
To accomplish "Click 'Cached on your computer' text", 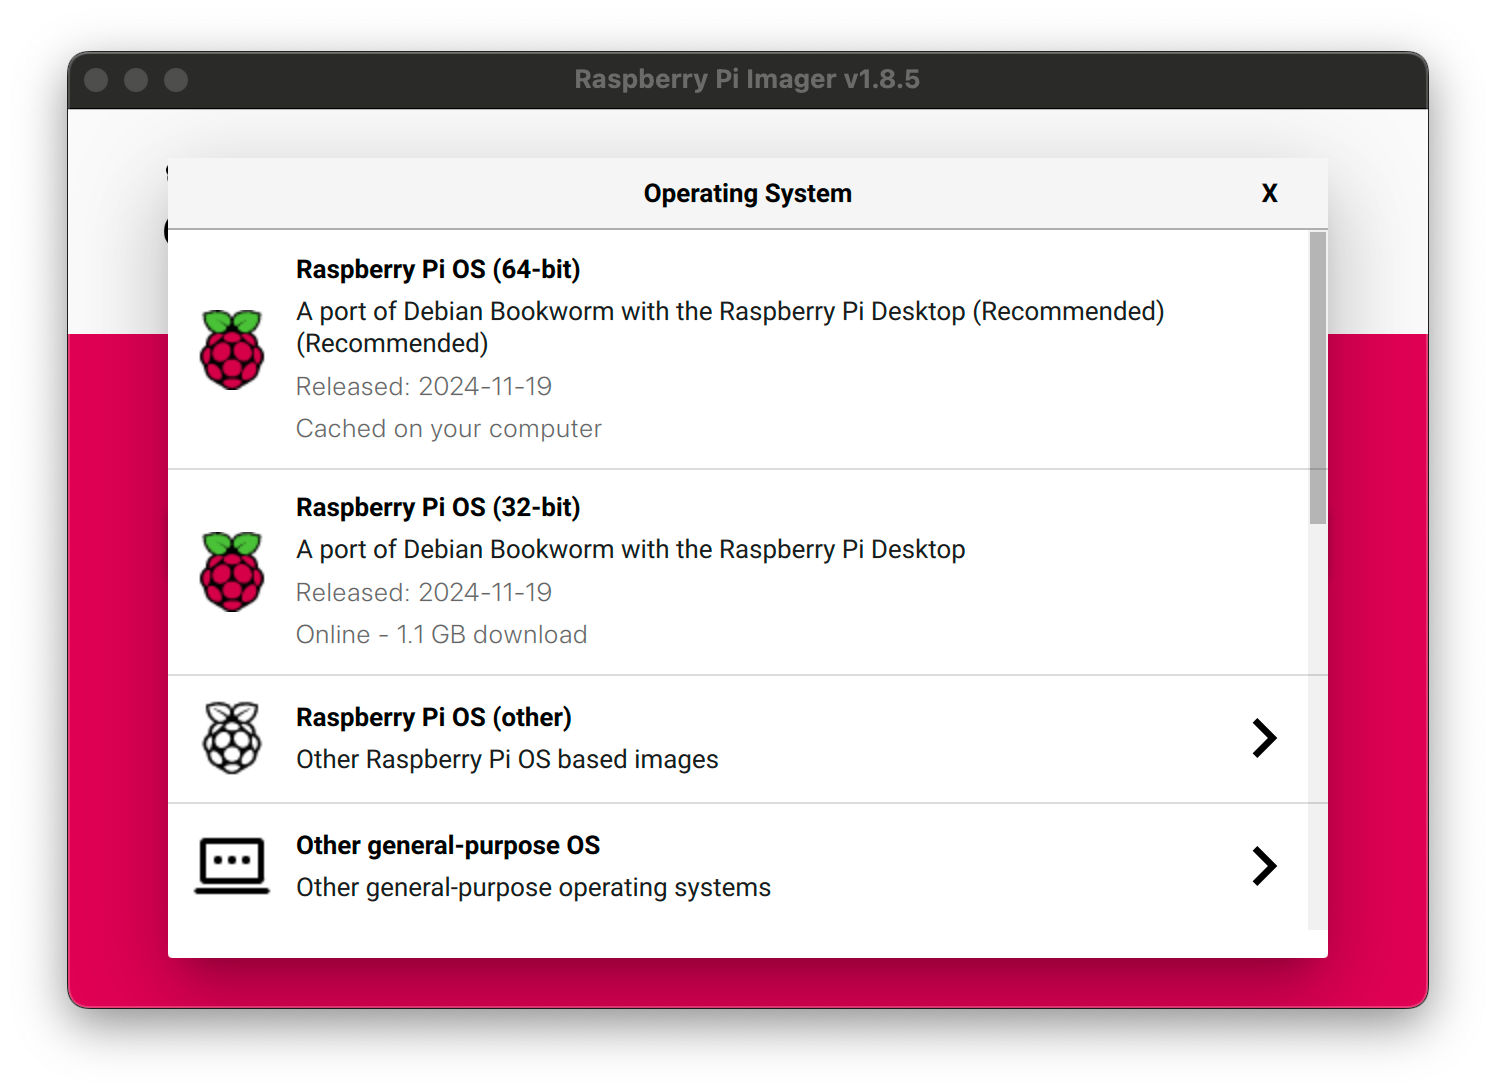I will click(x=449, y=428).
